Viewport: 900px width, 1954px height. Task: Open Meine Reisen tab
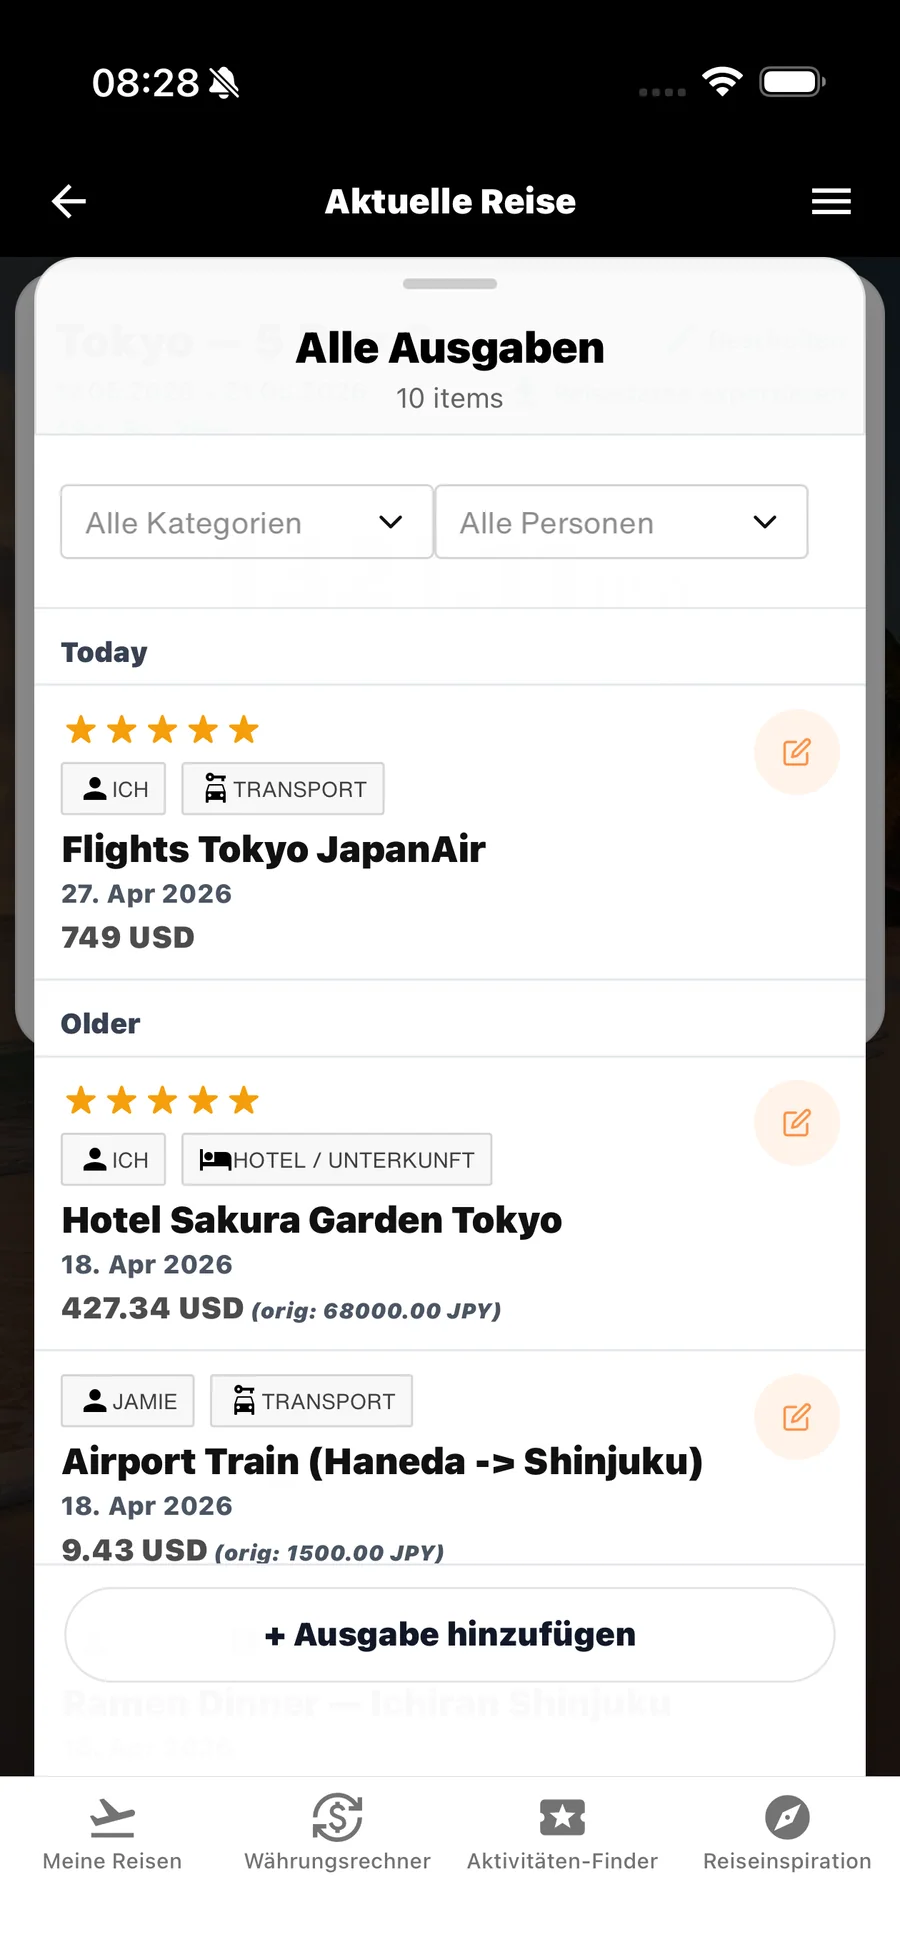click(x=112, y=1833)
